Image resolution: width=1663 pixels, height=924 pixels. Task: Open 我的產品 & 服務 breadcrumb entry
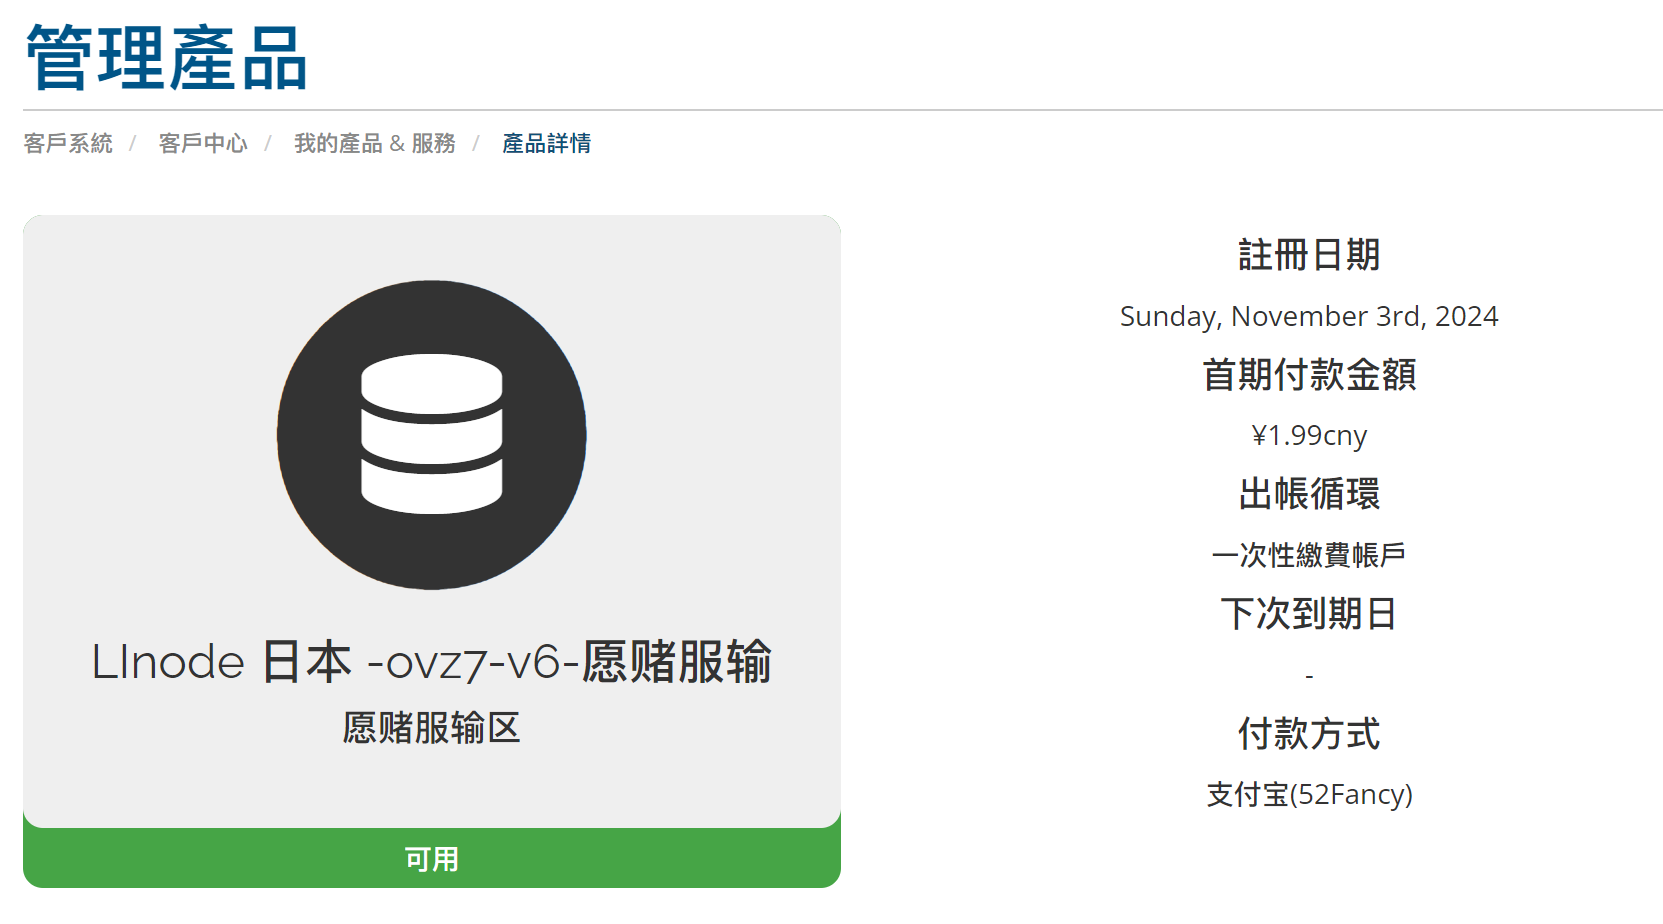click(375, 142)
